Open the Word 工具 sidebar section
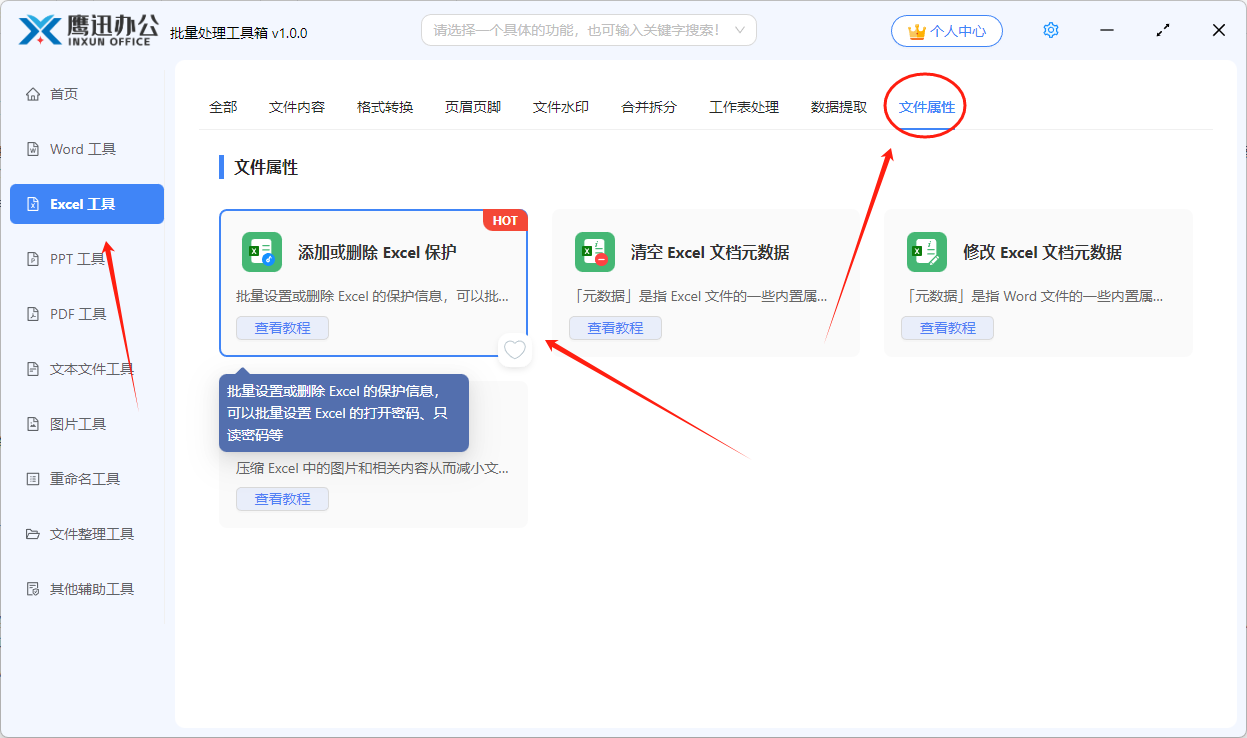Screen dimensions: 1247x738 (84, 148)
